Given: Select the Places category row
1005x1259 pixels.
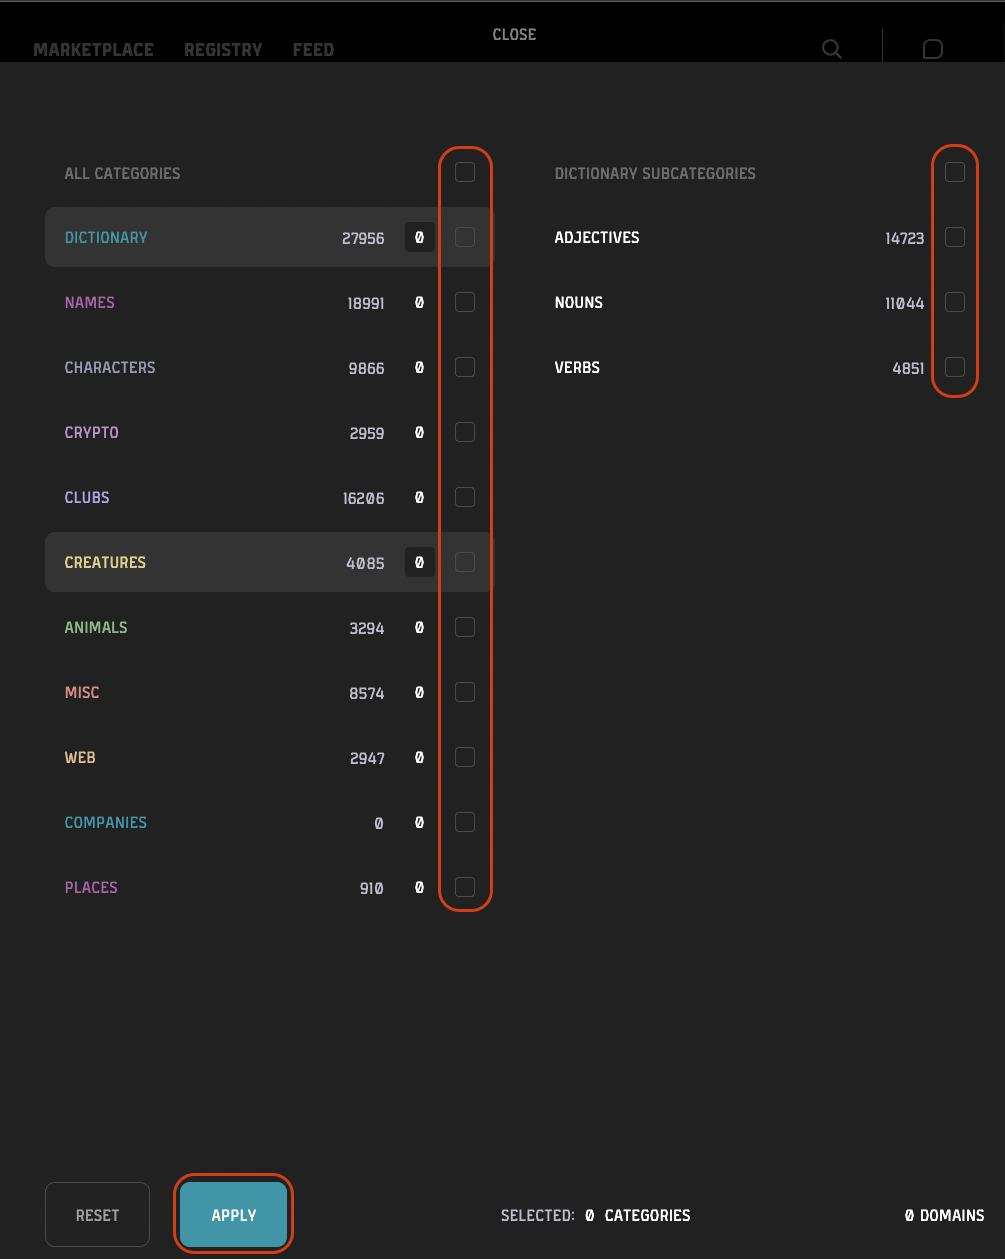Looking at the screenshot, I should (91, 887).
